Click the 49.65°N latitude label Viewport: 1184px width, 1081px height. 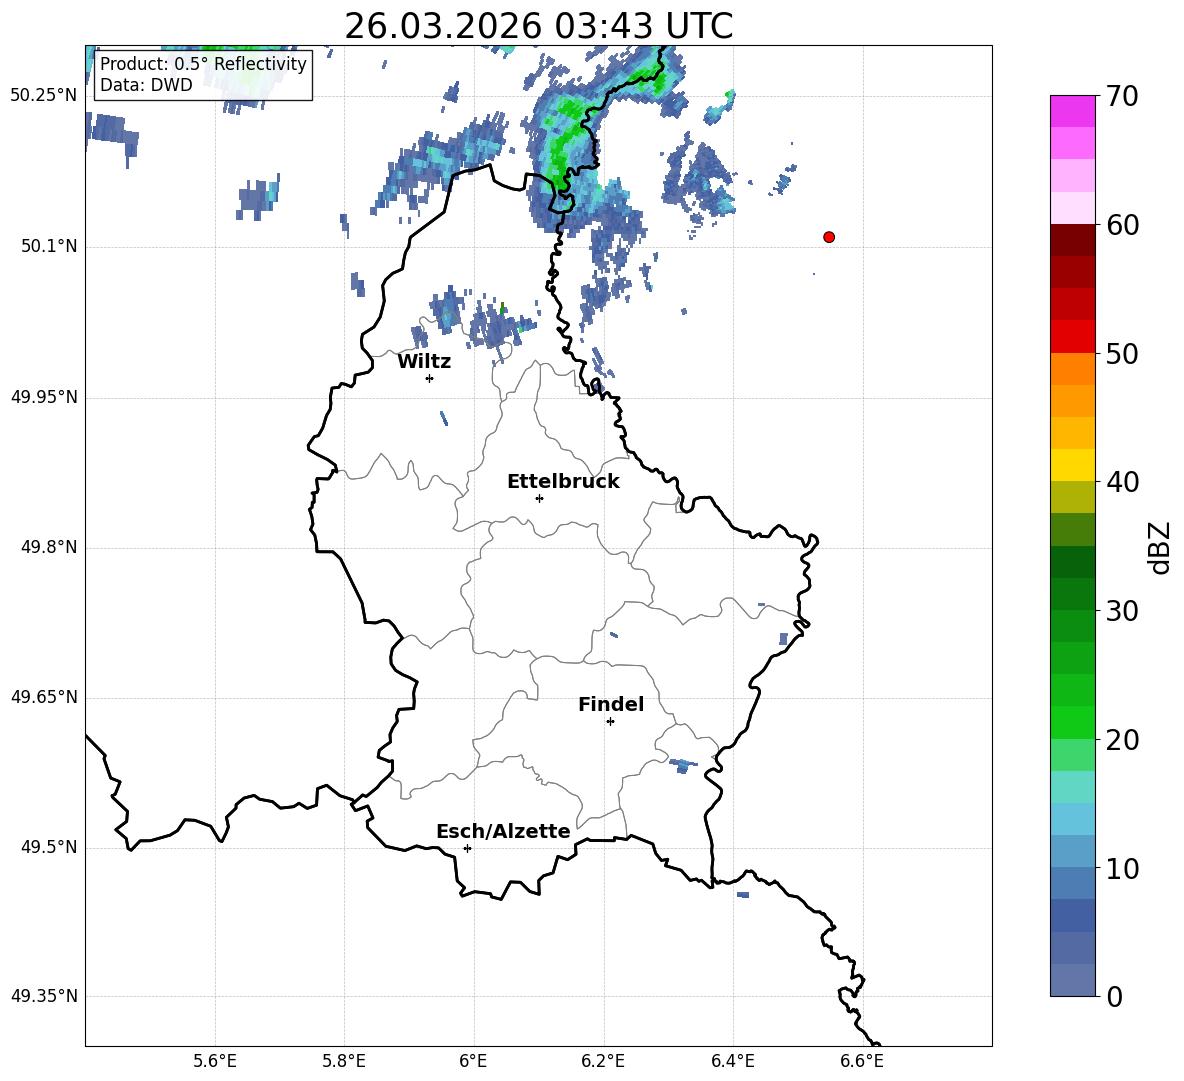point(44,696)
